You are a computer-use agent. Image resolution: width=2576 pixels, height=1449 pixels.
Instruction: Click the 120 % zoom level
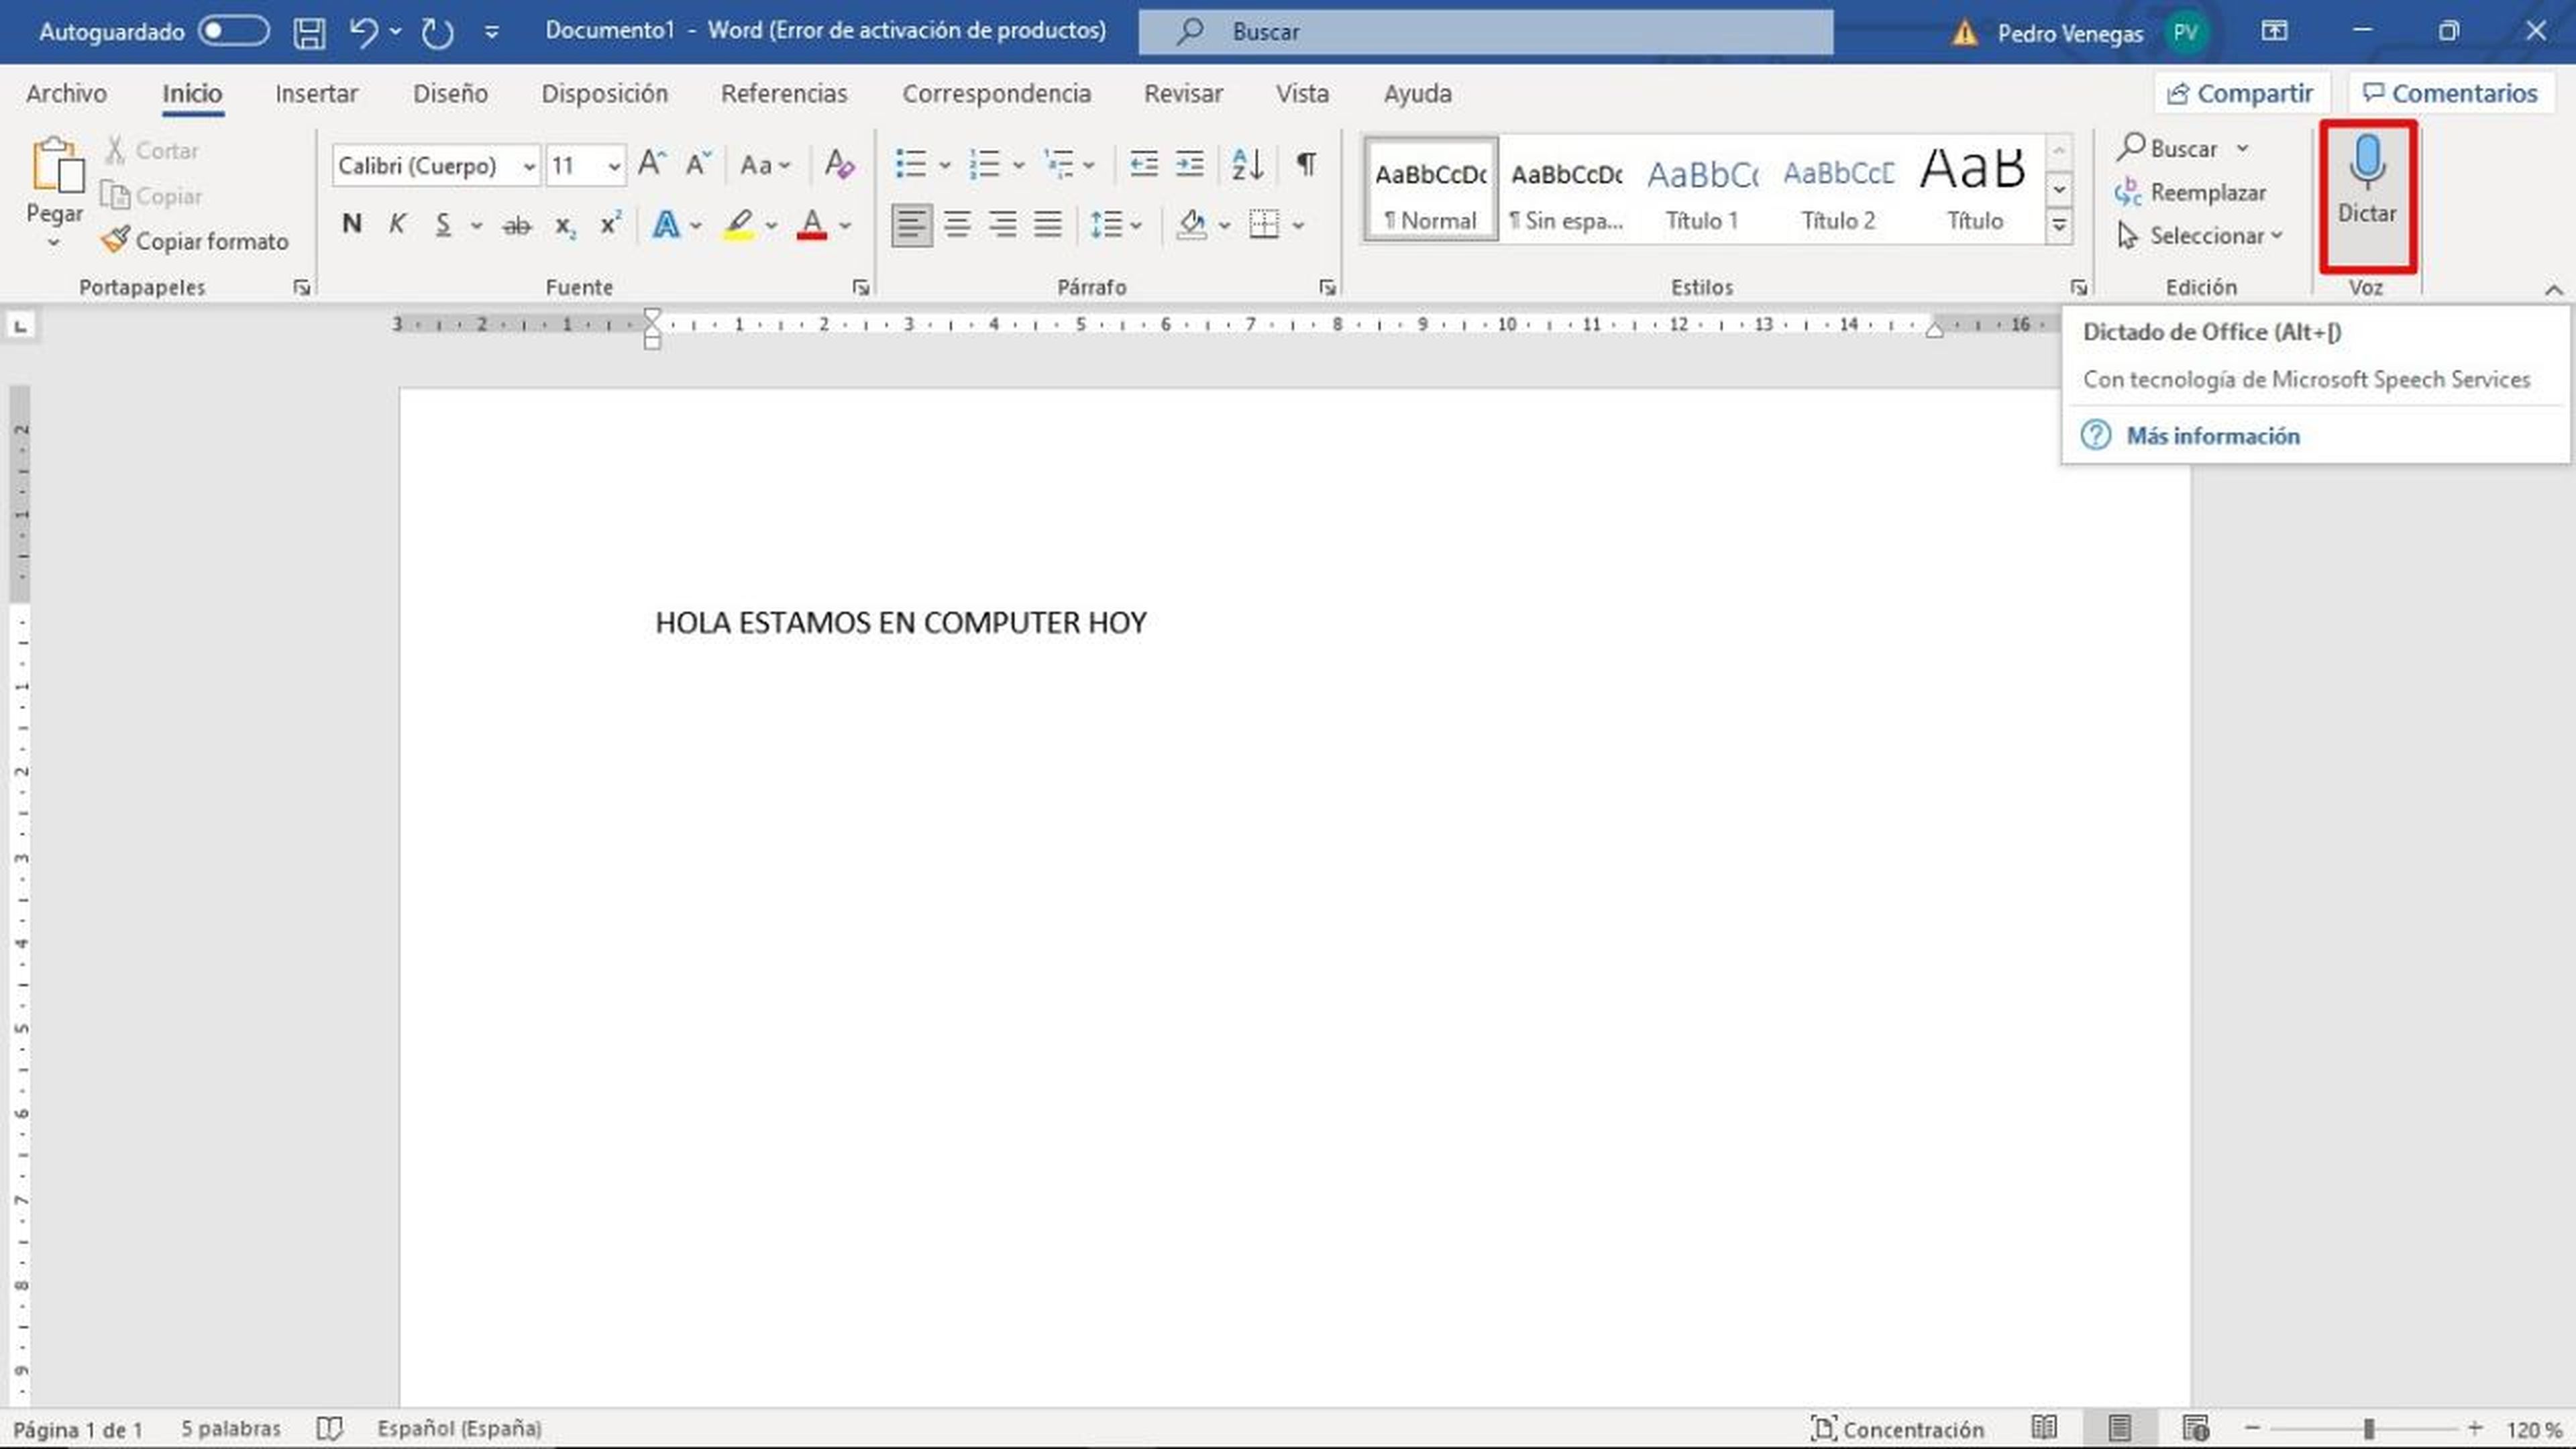2533,1429
